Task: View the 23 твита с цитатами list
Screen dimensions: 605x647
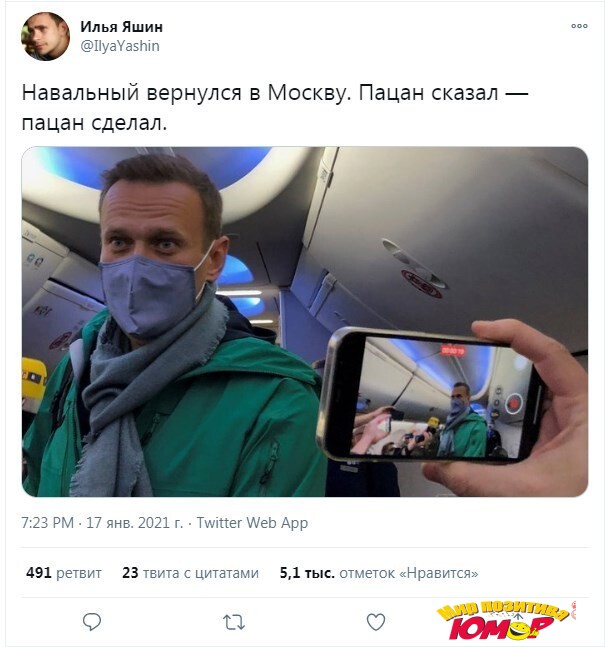Action: [x=190, y=573]
